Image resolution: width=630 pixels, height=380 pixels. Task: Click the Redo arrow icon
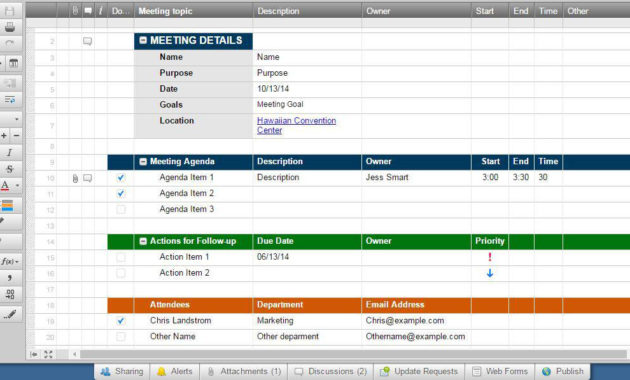click(x=10, y=43)
